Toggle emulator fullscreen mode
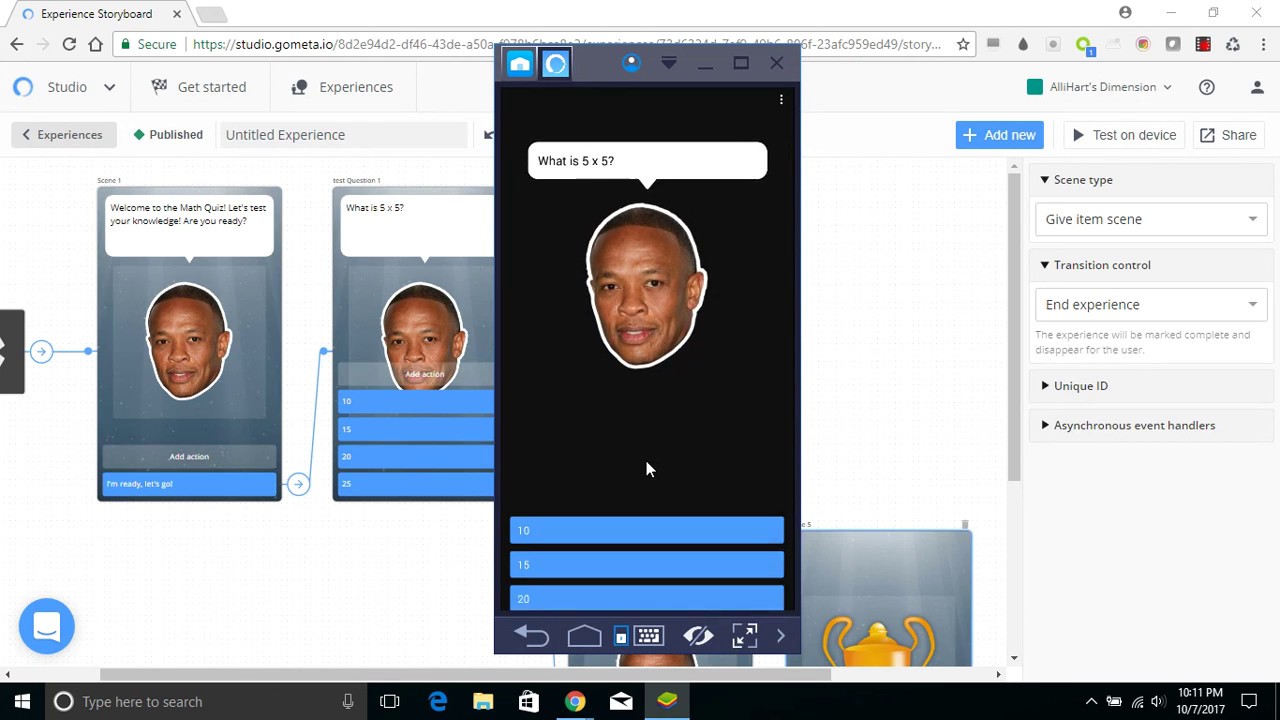Screen dimensions: 1280x720 [x=744, y=636]
